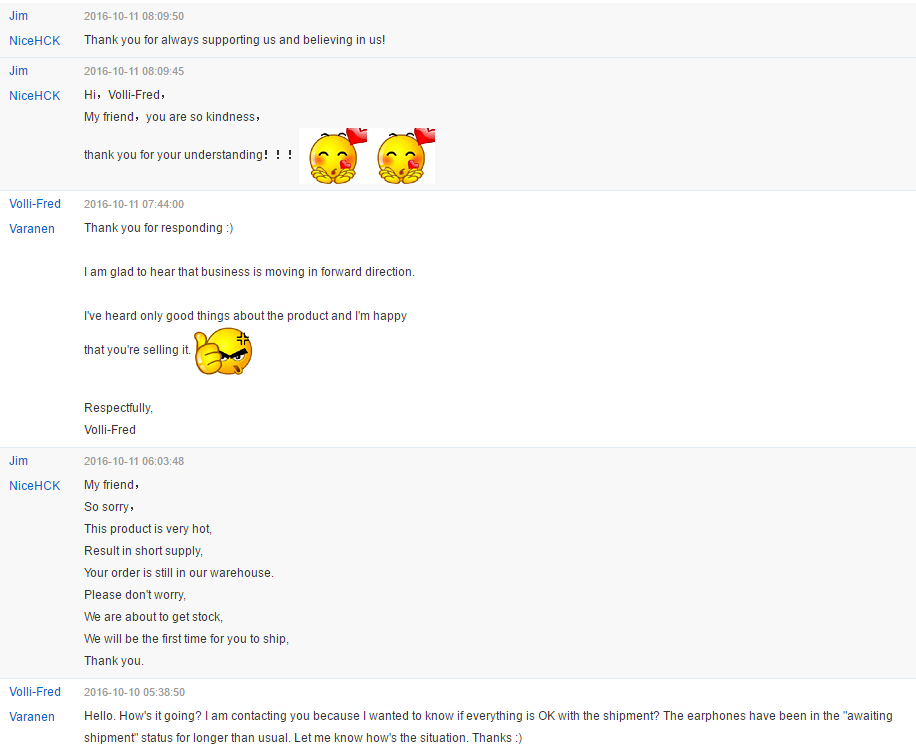The width and height of the screenshot is (916, 754).
Task: Click Varanen surname on the 2016-10-10 message
Action: (x=32, y=717)
